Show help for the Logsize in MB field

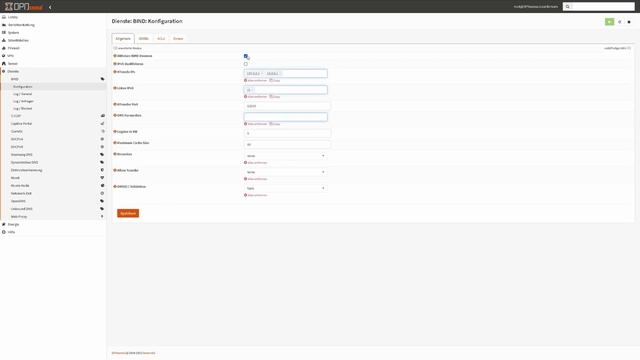click(x=115, y=131)
